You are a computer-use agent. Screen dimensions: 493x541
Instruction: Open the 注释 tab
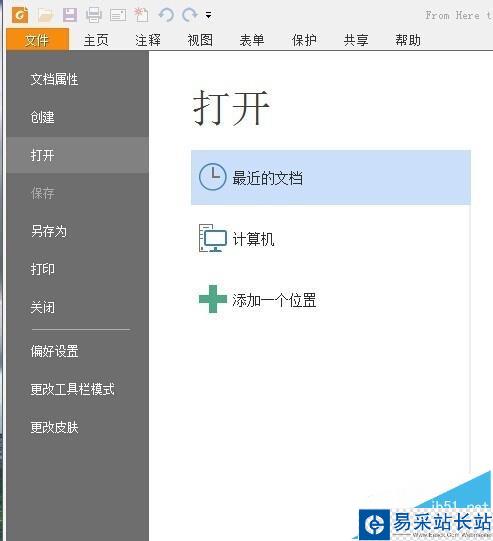(x=148, y=40)
